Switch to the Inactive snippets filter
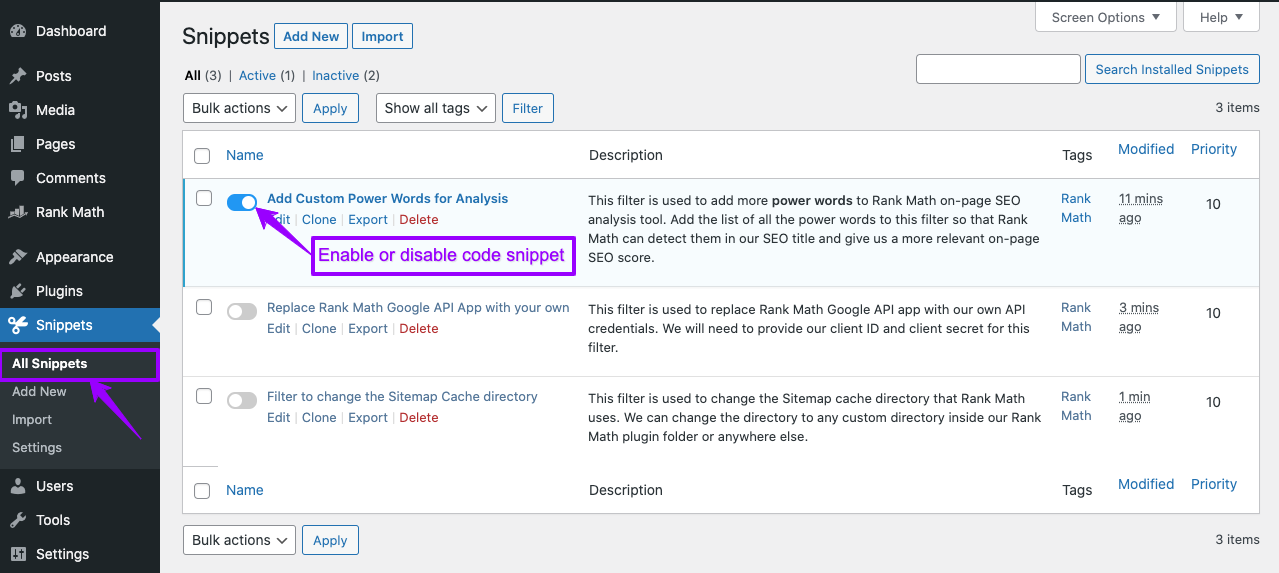This screenshot has width=1279, height=573. coord(335,75)
